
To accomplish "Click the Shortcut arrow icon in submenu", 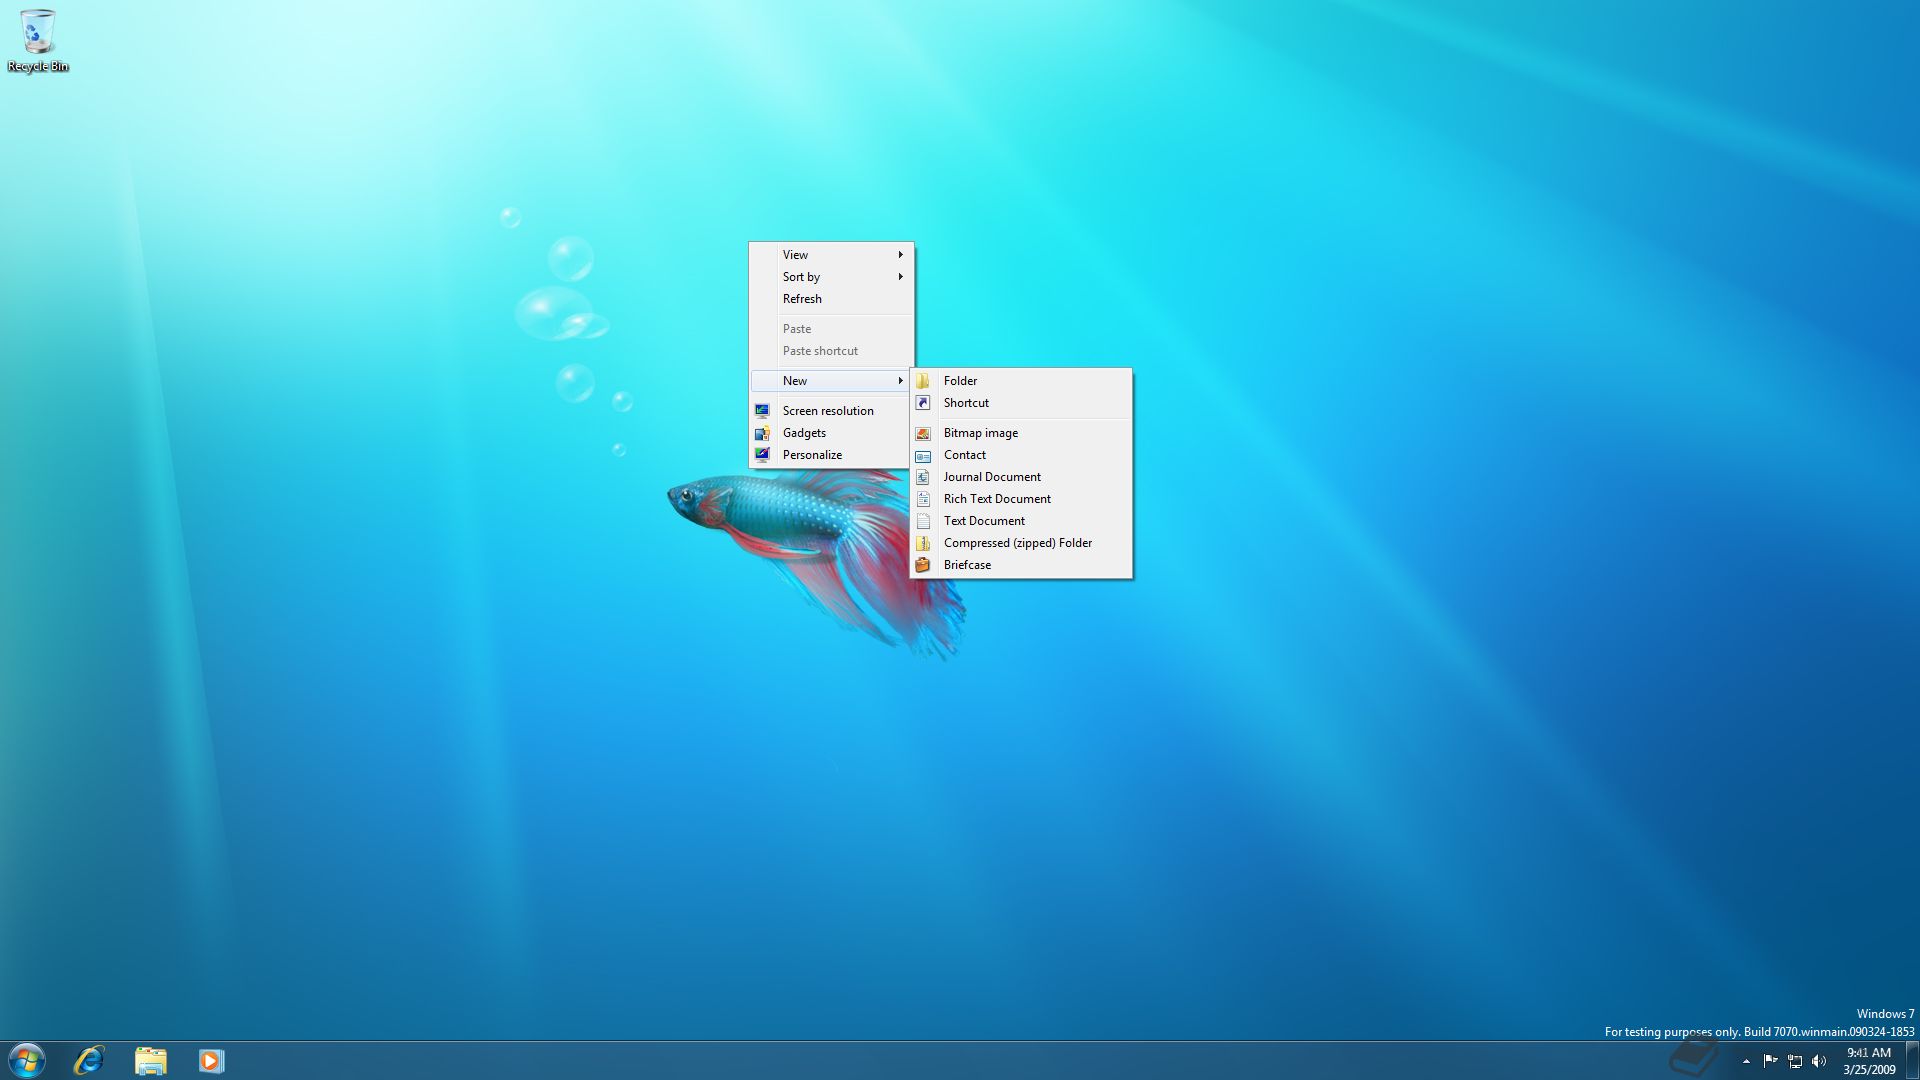I will pyautogui.click(x=923, y=403).
